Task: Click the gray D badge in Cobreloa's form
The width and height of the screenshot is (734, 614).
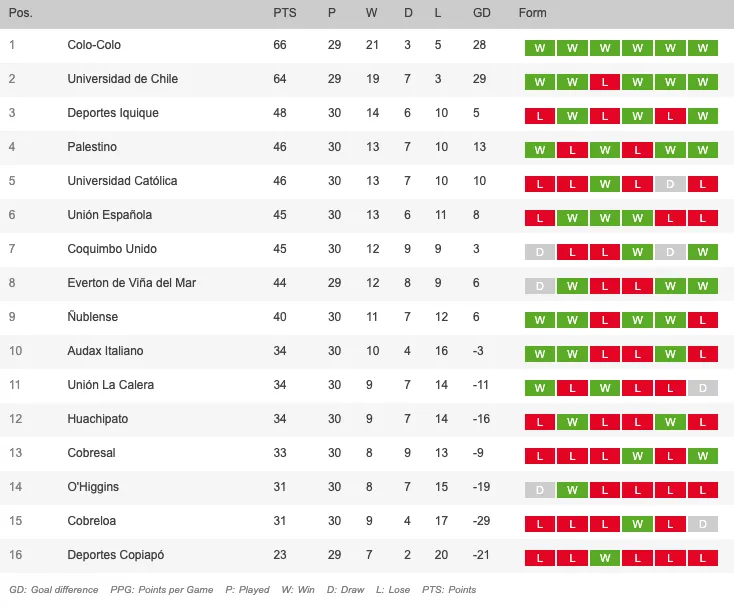Action: (x=703, y=524)
